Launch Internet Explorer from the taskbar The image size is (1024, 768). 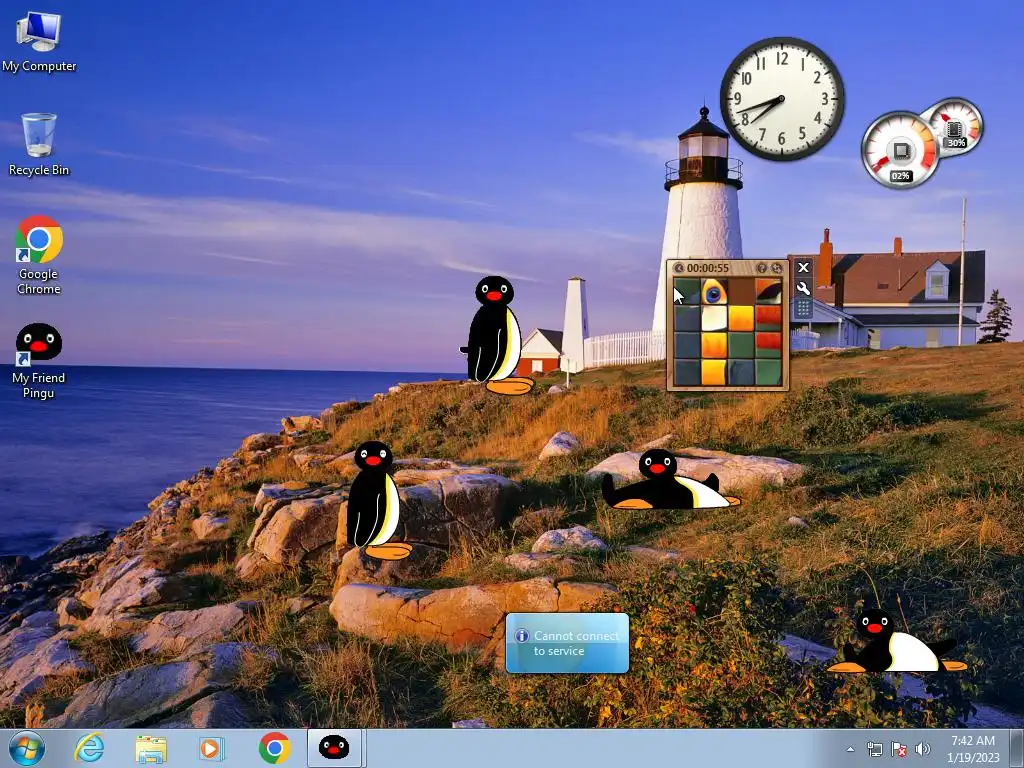click(x=89, y=748)
